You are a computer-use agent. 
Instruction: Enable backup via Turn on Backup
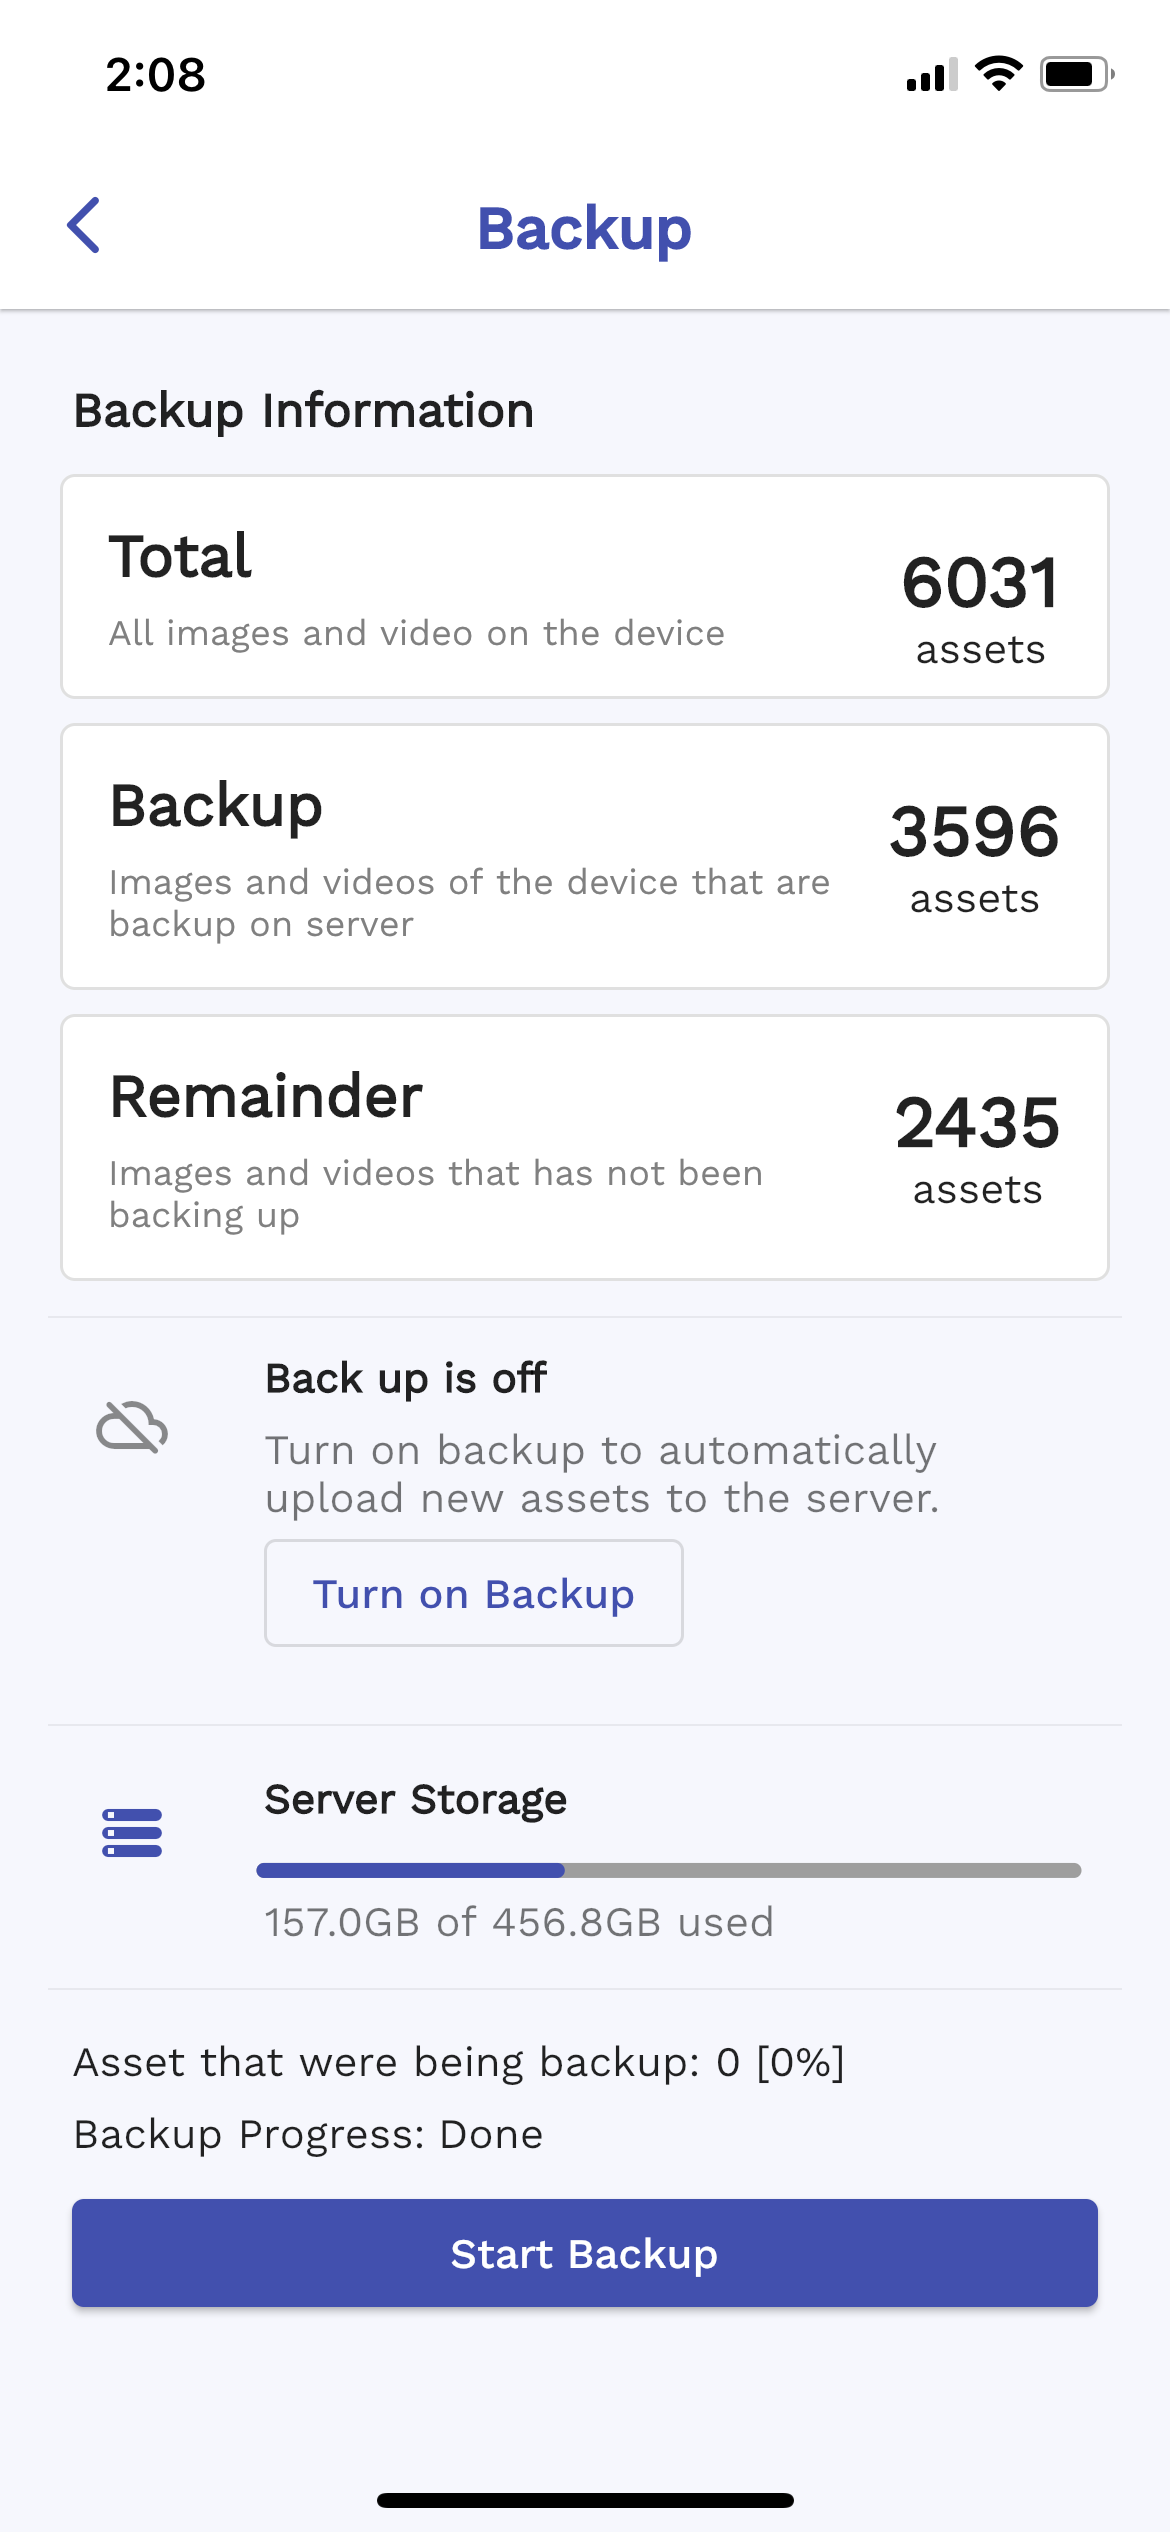[473, 1592]
